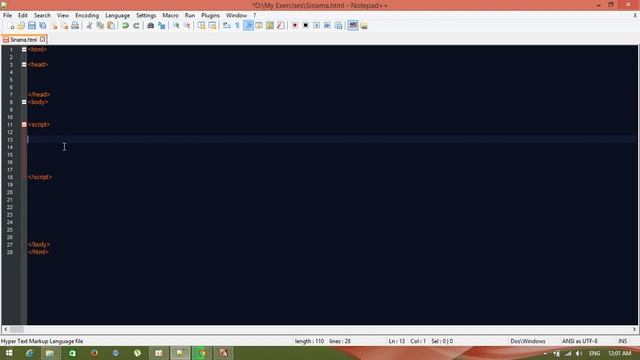
Task: Copy selection using the Copy icon
Action: tap(100, 26)
